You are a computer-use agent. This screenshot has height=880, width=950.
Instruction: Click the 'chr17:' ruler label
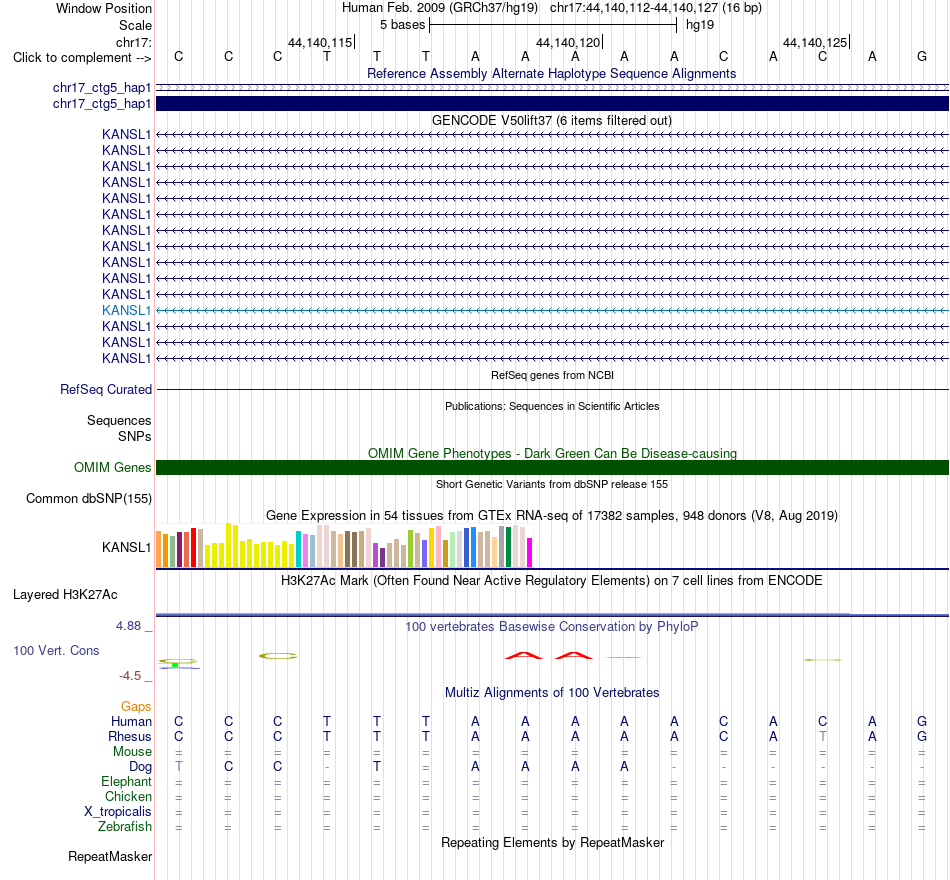pos(134,42)
